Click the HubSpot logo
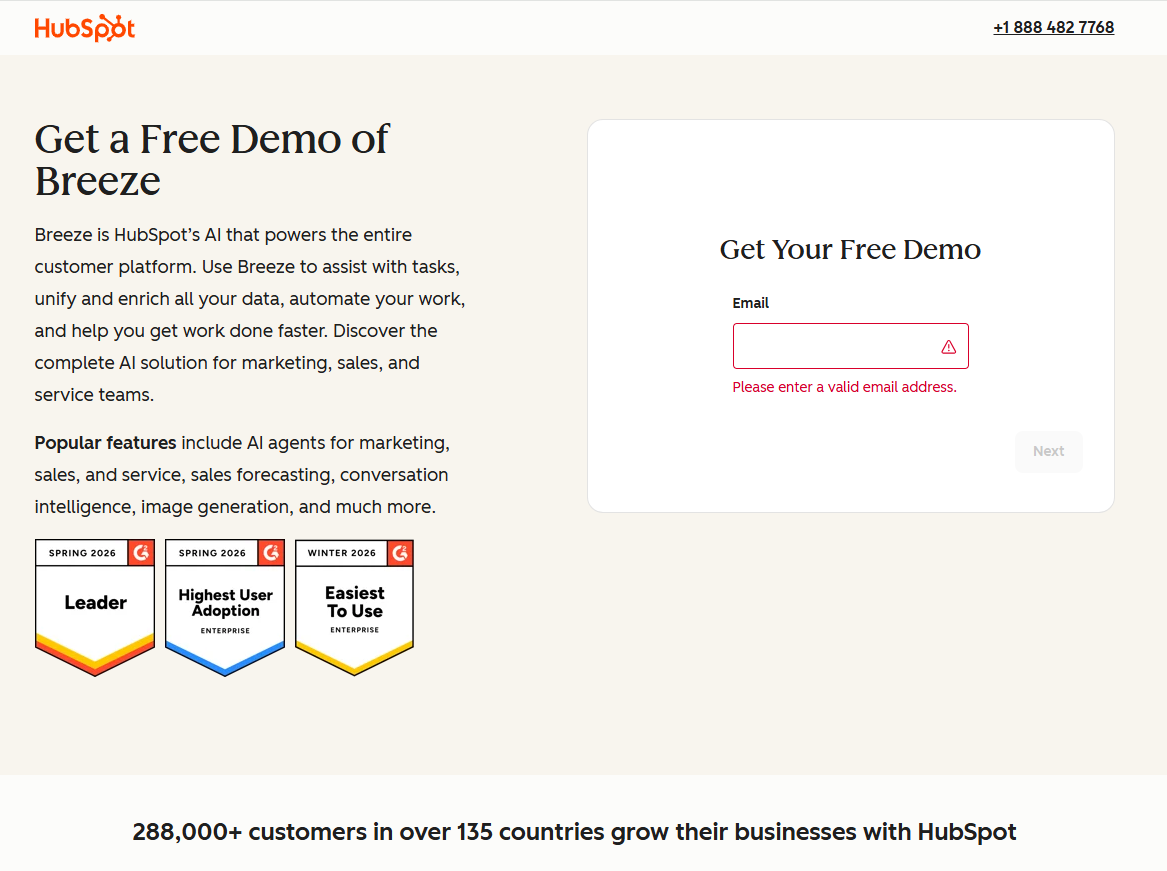Image resolution: width=1167 pixels, height=871 pixels. click(x=85, y=28)
